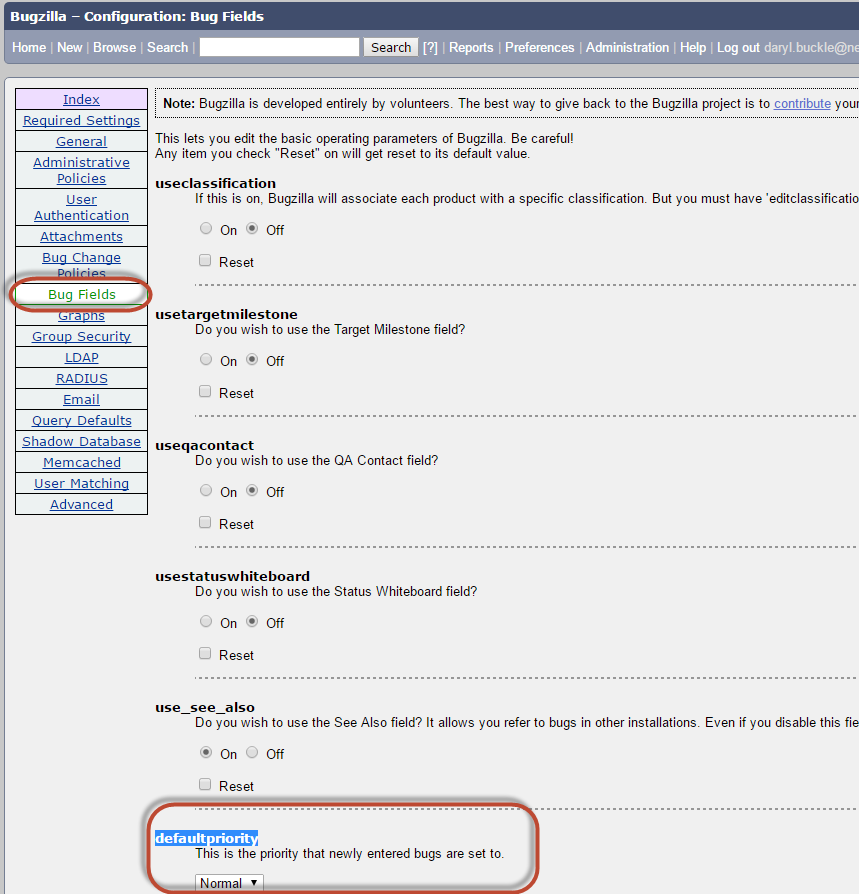The width and height of the screenshot is (859, 894).
Task: Open Query Defaults in sidebar
Action: tap(82, 420)
